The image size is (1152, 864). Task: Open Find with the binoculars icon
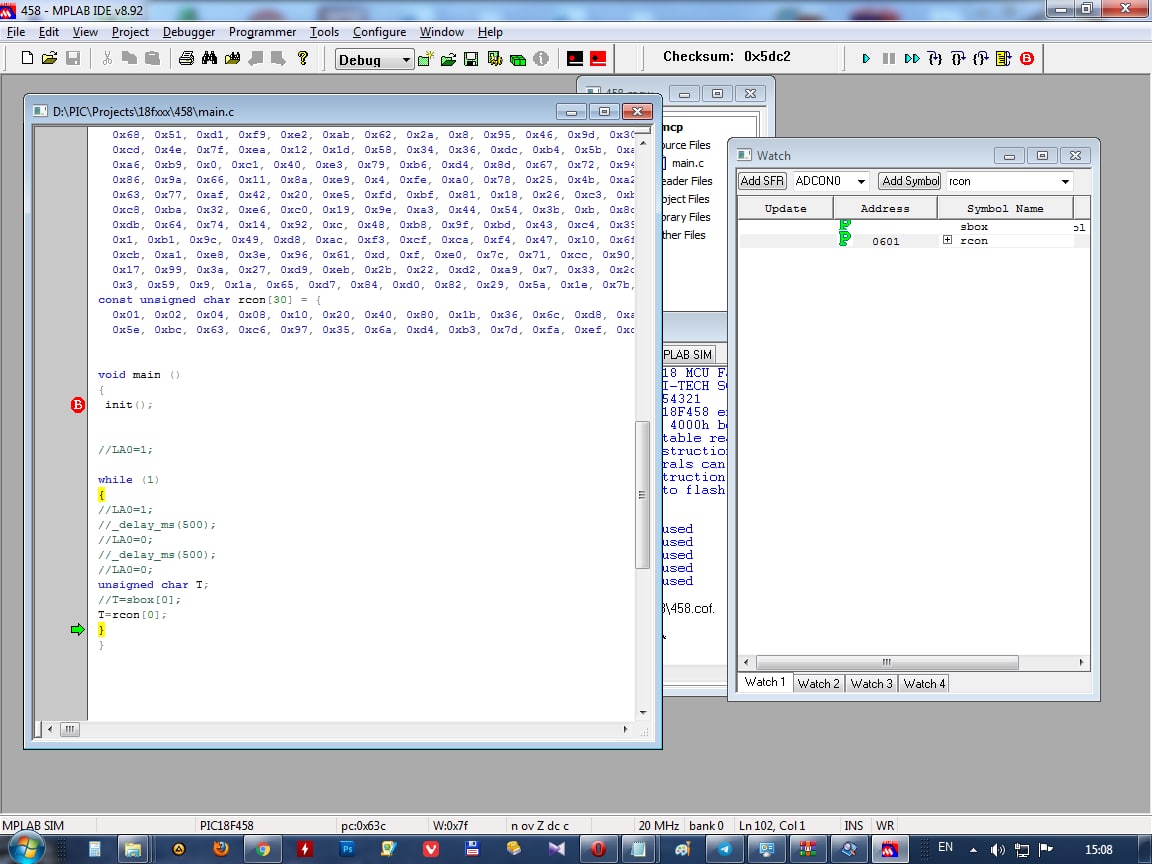coord(209,58)
